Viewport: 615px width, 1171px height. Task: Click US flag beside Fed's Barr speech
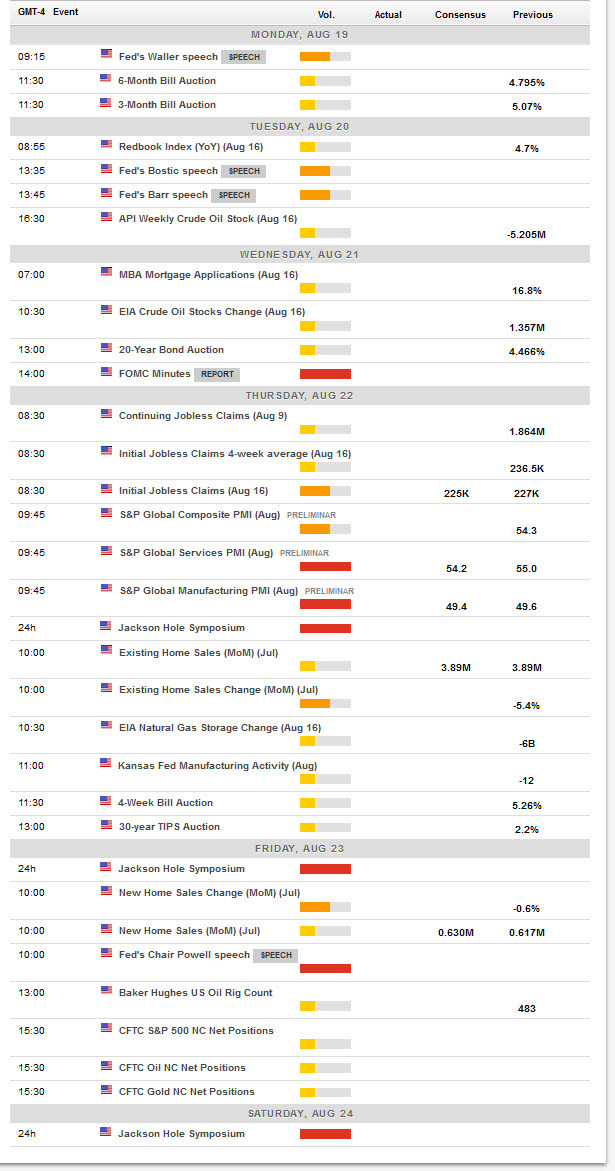(x=106, y=193)
